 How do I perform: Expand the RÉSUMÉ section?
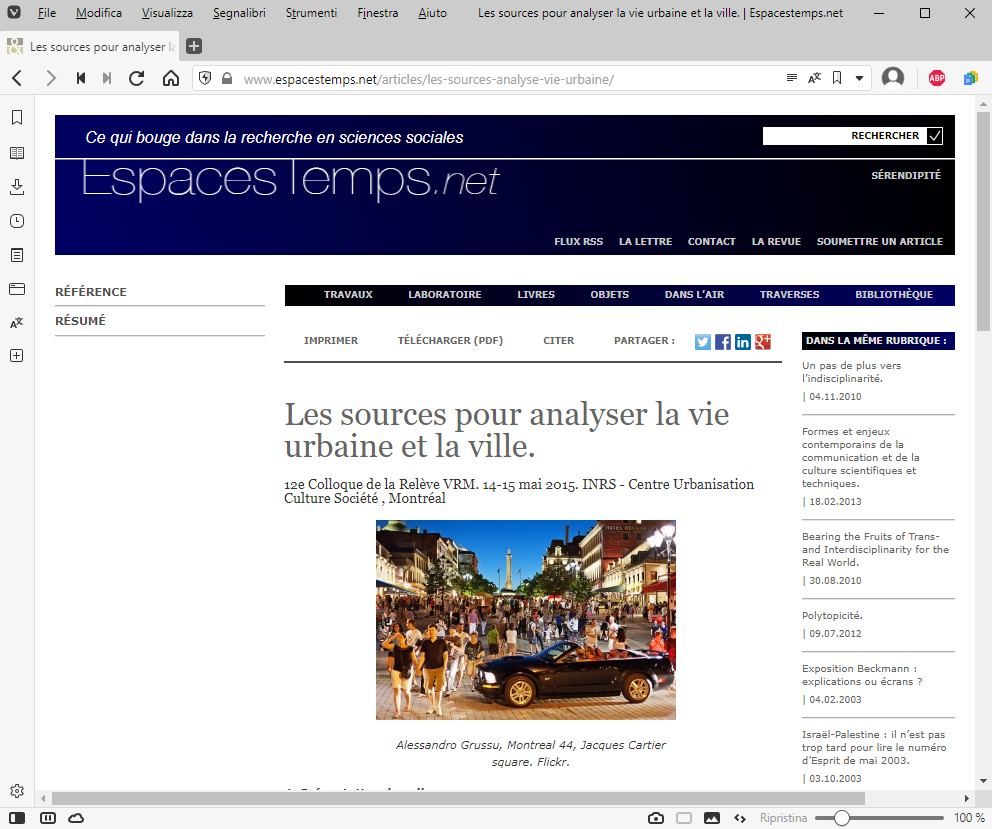80,321
